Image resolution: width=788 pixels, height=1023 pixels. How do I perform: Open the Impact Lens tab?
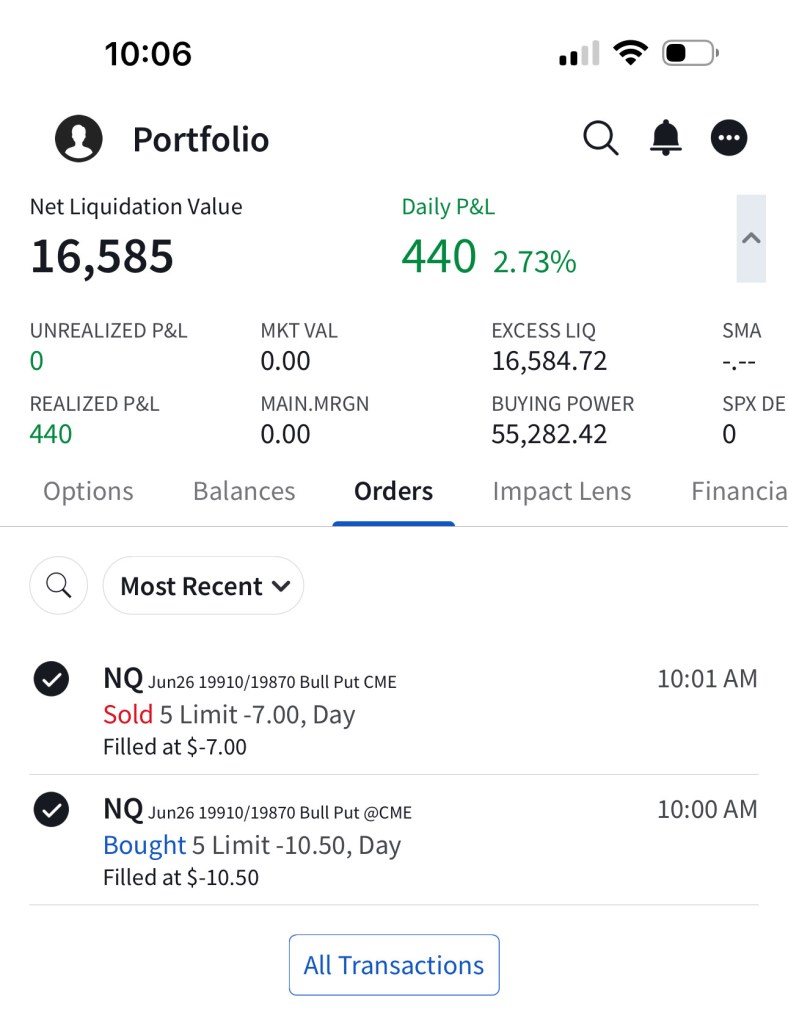click(562, 491)
